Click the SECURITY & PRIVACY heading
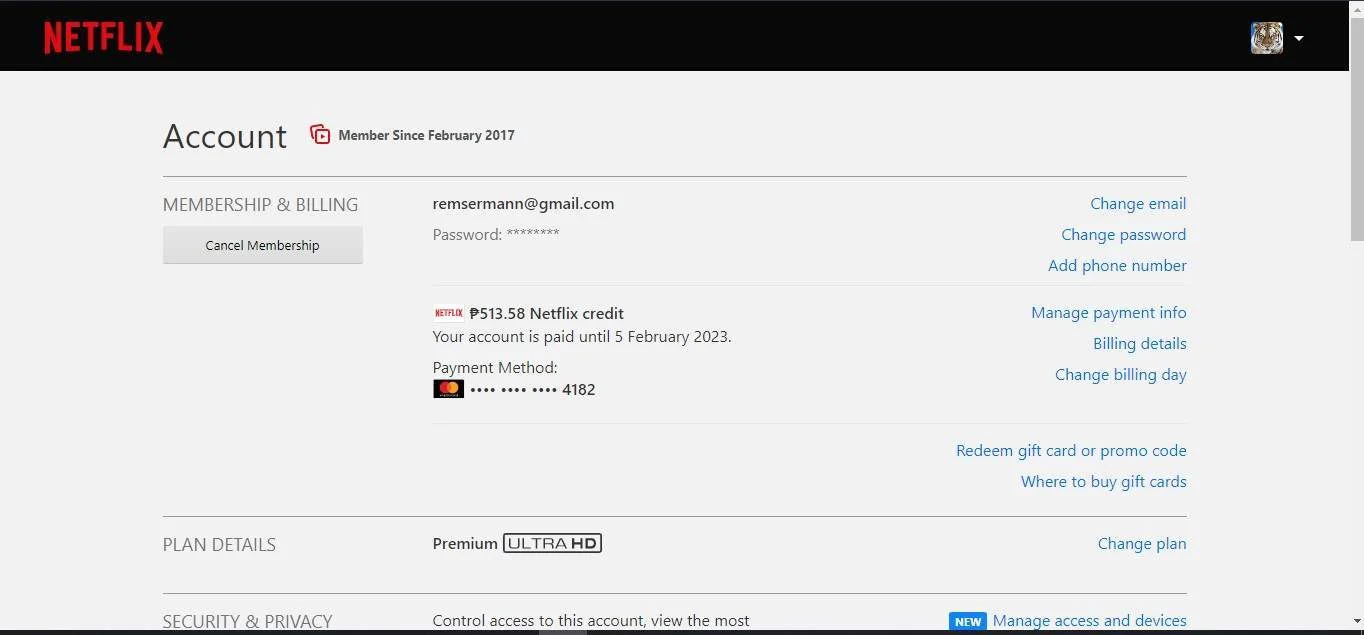 coord(247,622)
